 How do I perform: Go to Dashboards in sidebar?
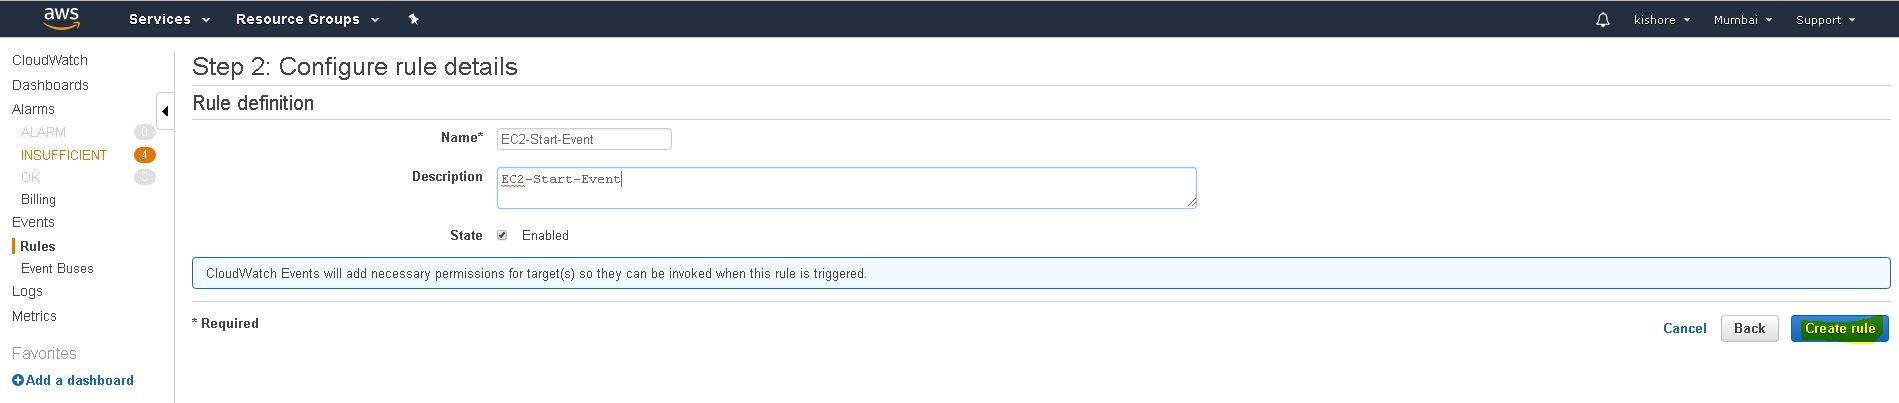50,85
